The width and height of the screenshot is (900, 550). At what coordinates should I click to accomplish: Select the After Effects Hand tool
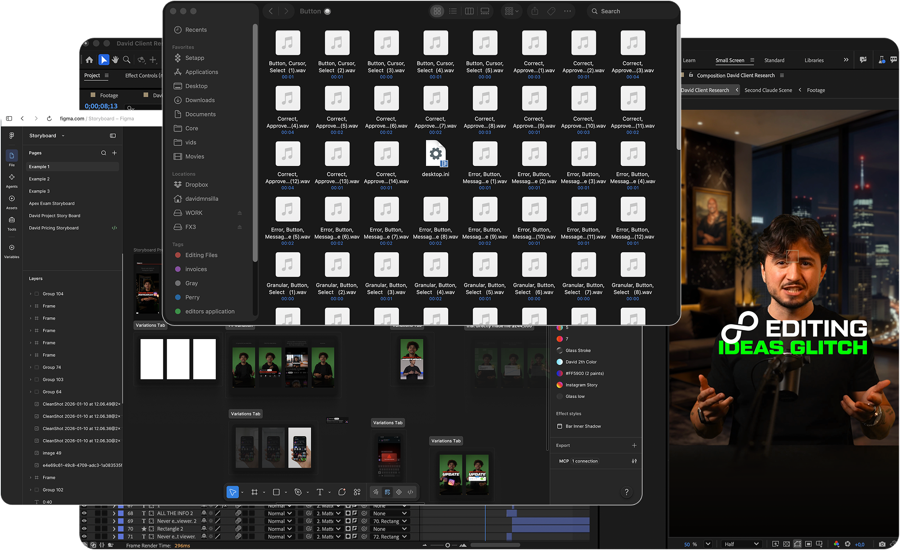pos(115,60)
